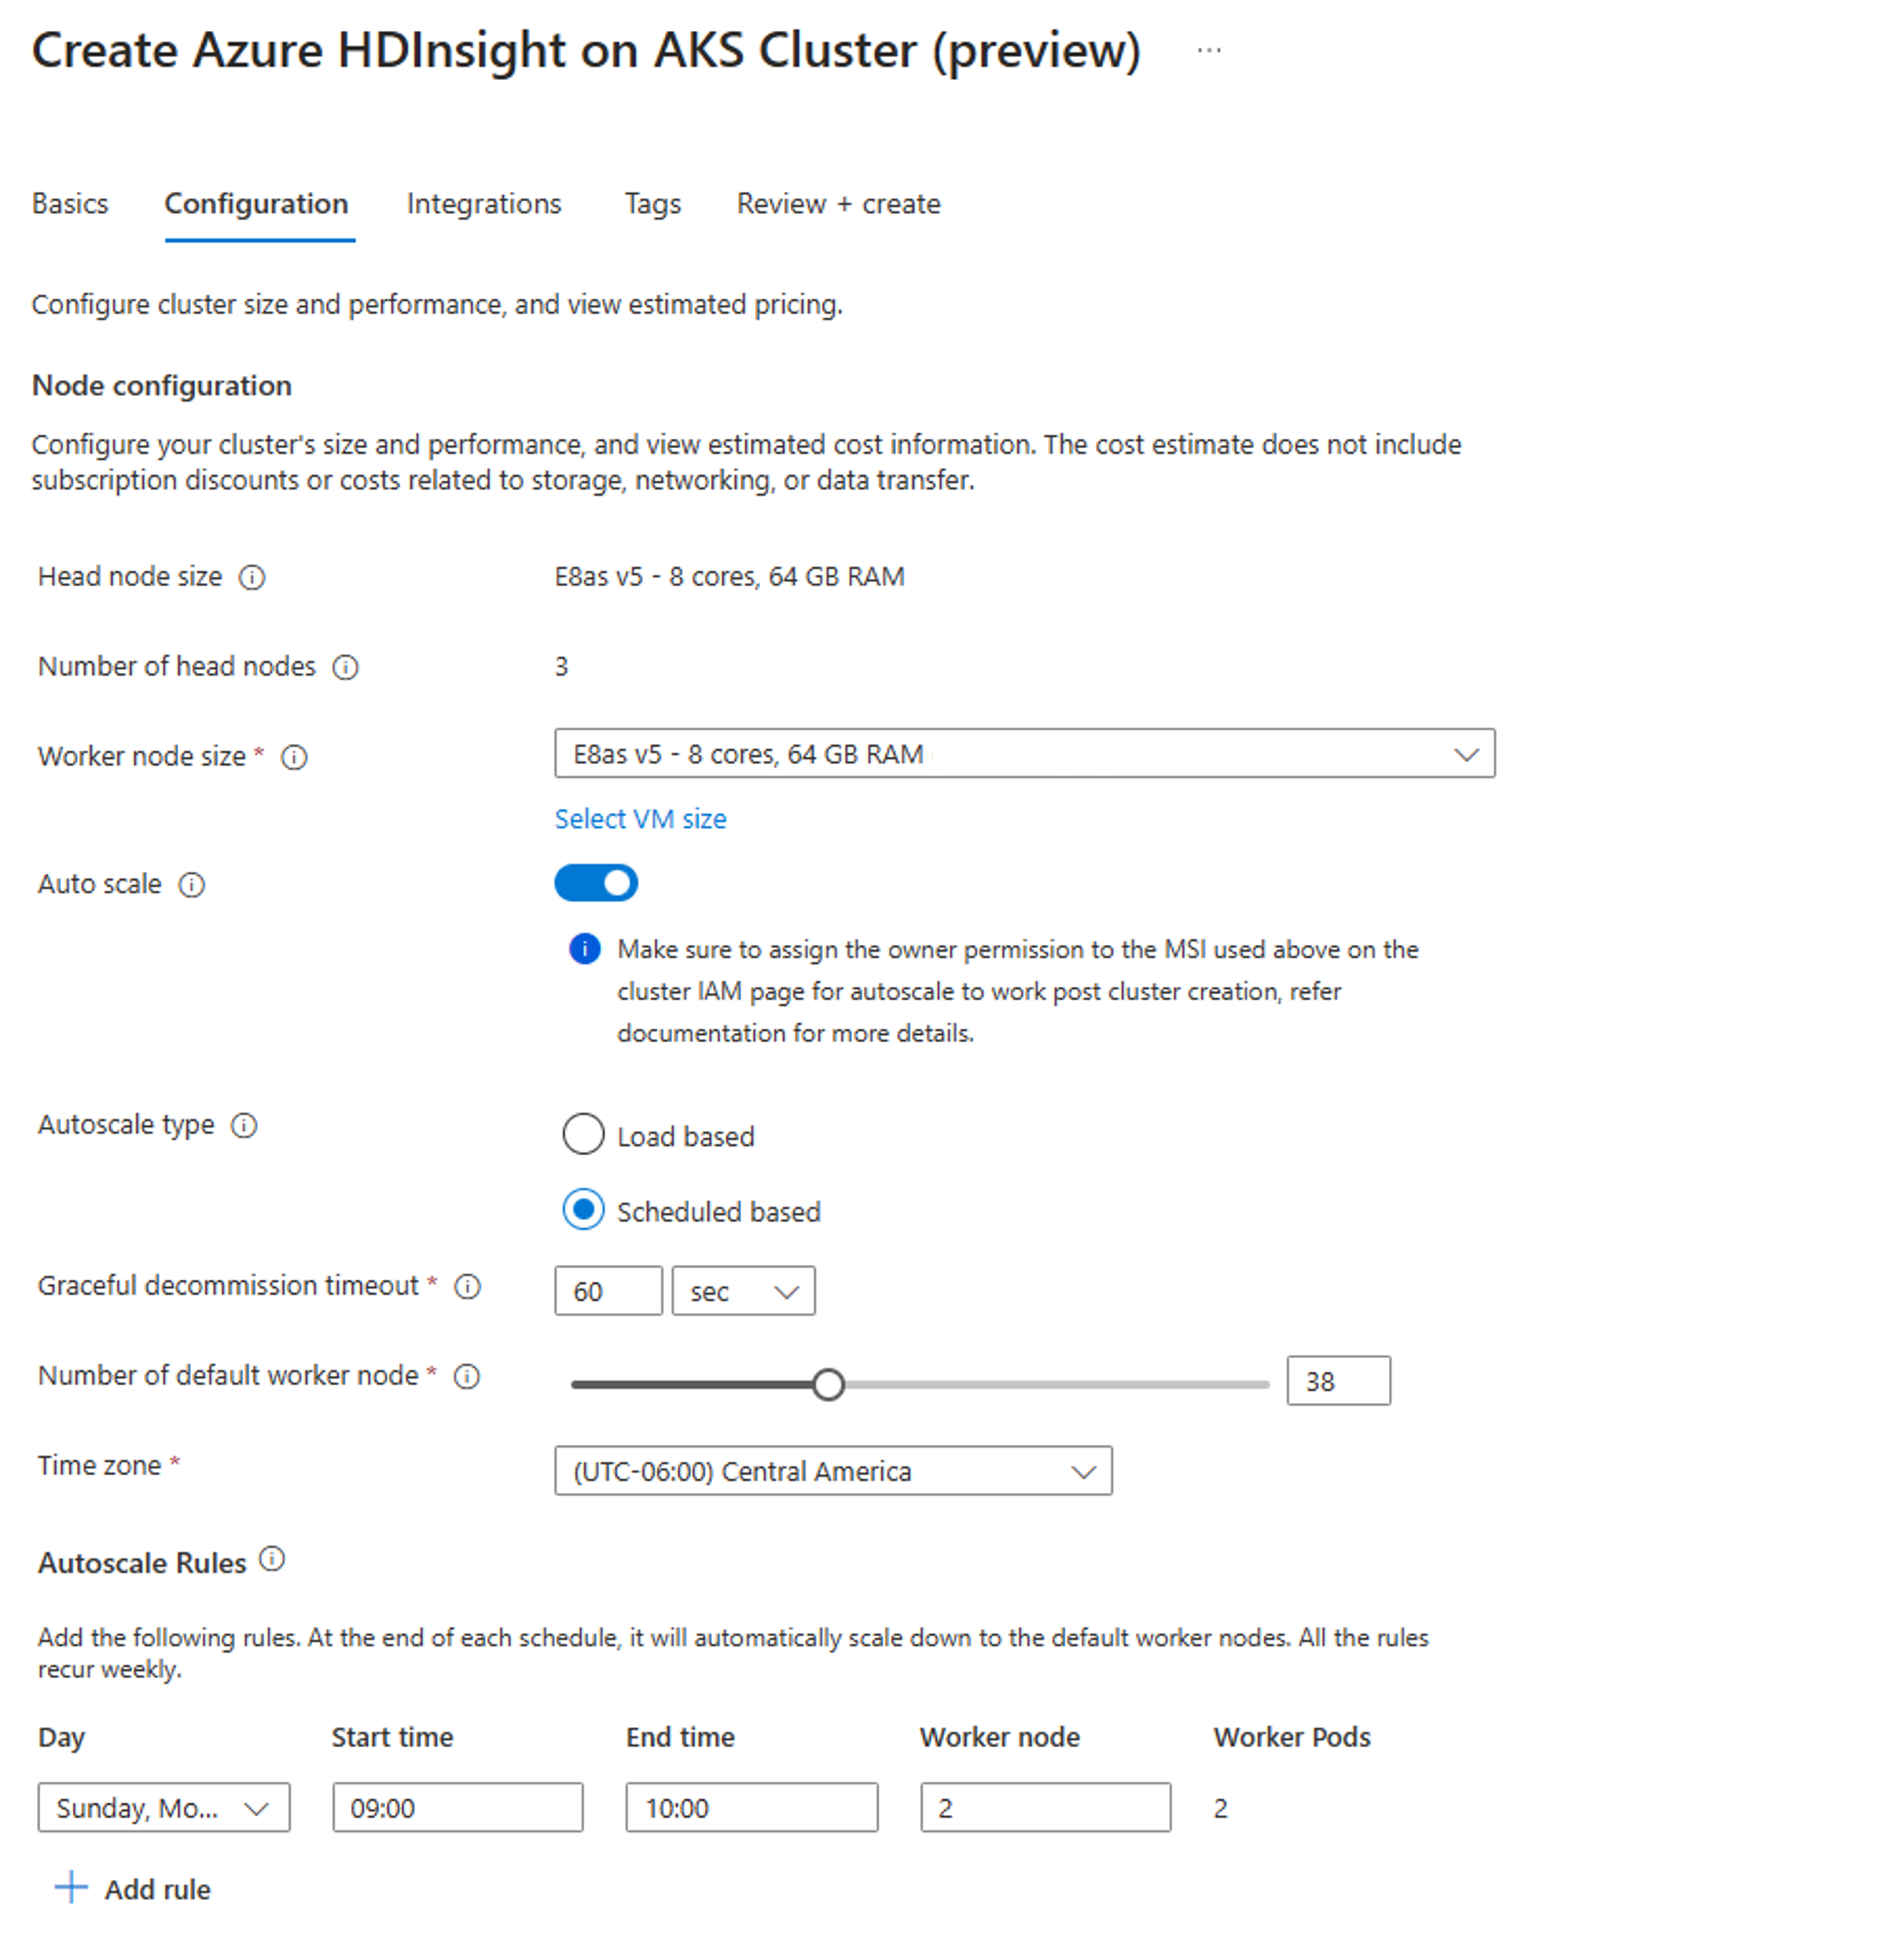Select the Load based radio button
The image size is (1877, 1960).
coord(583,1135)
